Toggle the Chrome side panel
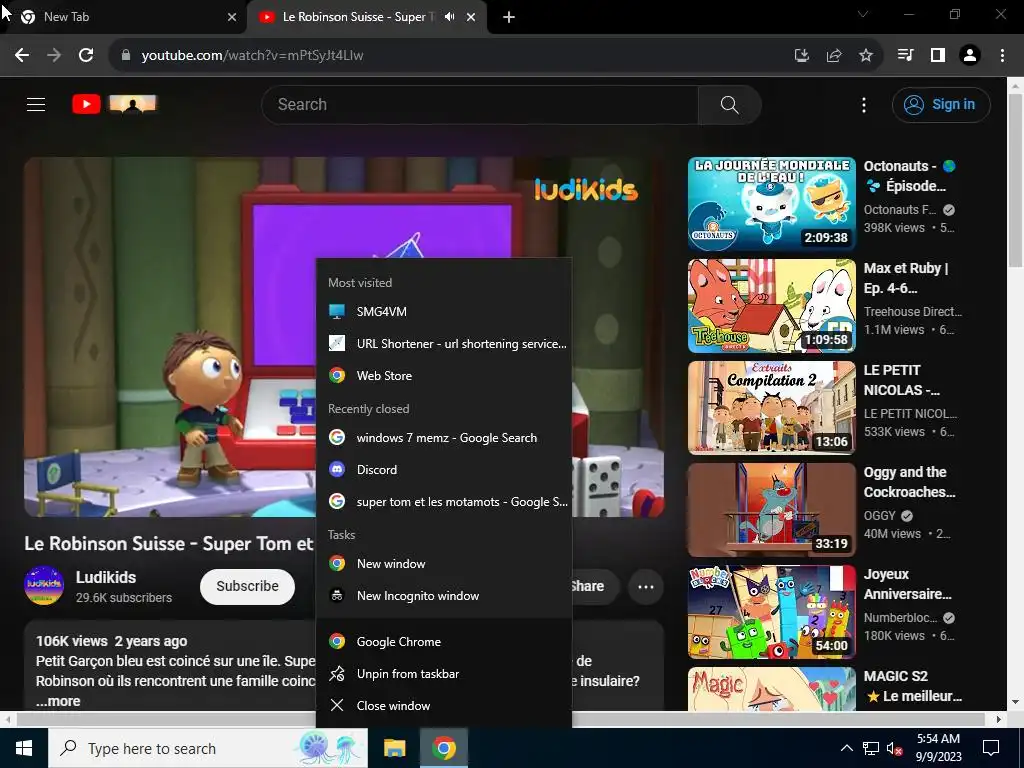 [938, 56]
